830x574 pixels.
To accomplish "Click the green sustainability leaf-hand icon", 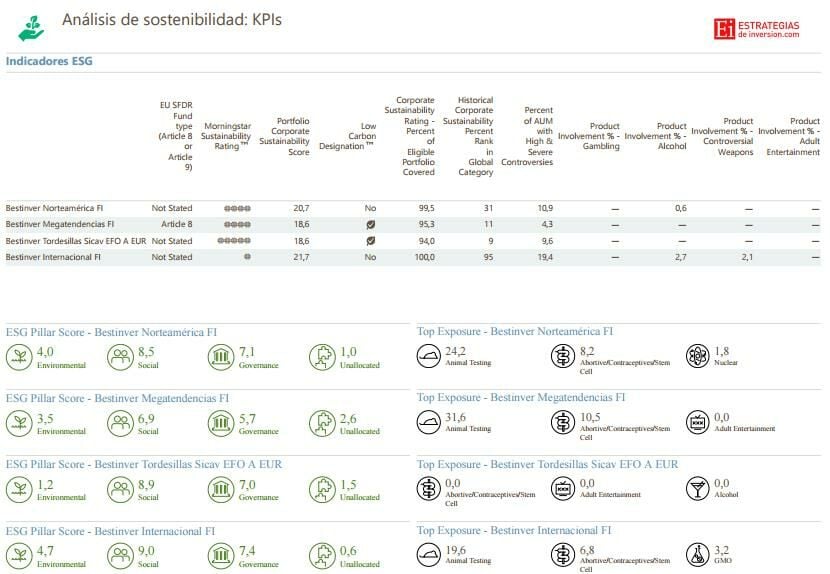I will [x=31, y=28].
